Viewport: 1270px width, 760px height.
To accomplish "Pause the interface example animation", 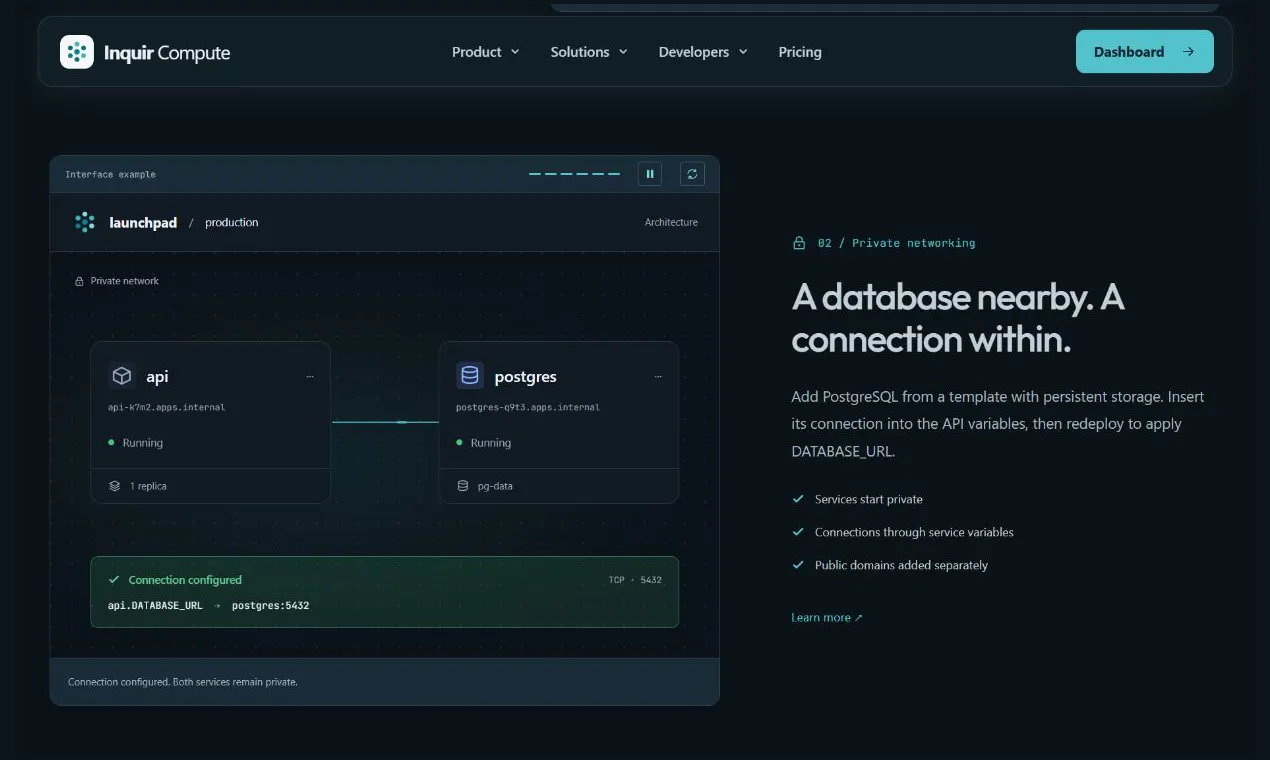I will pos(650,174).
